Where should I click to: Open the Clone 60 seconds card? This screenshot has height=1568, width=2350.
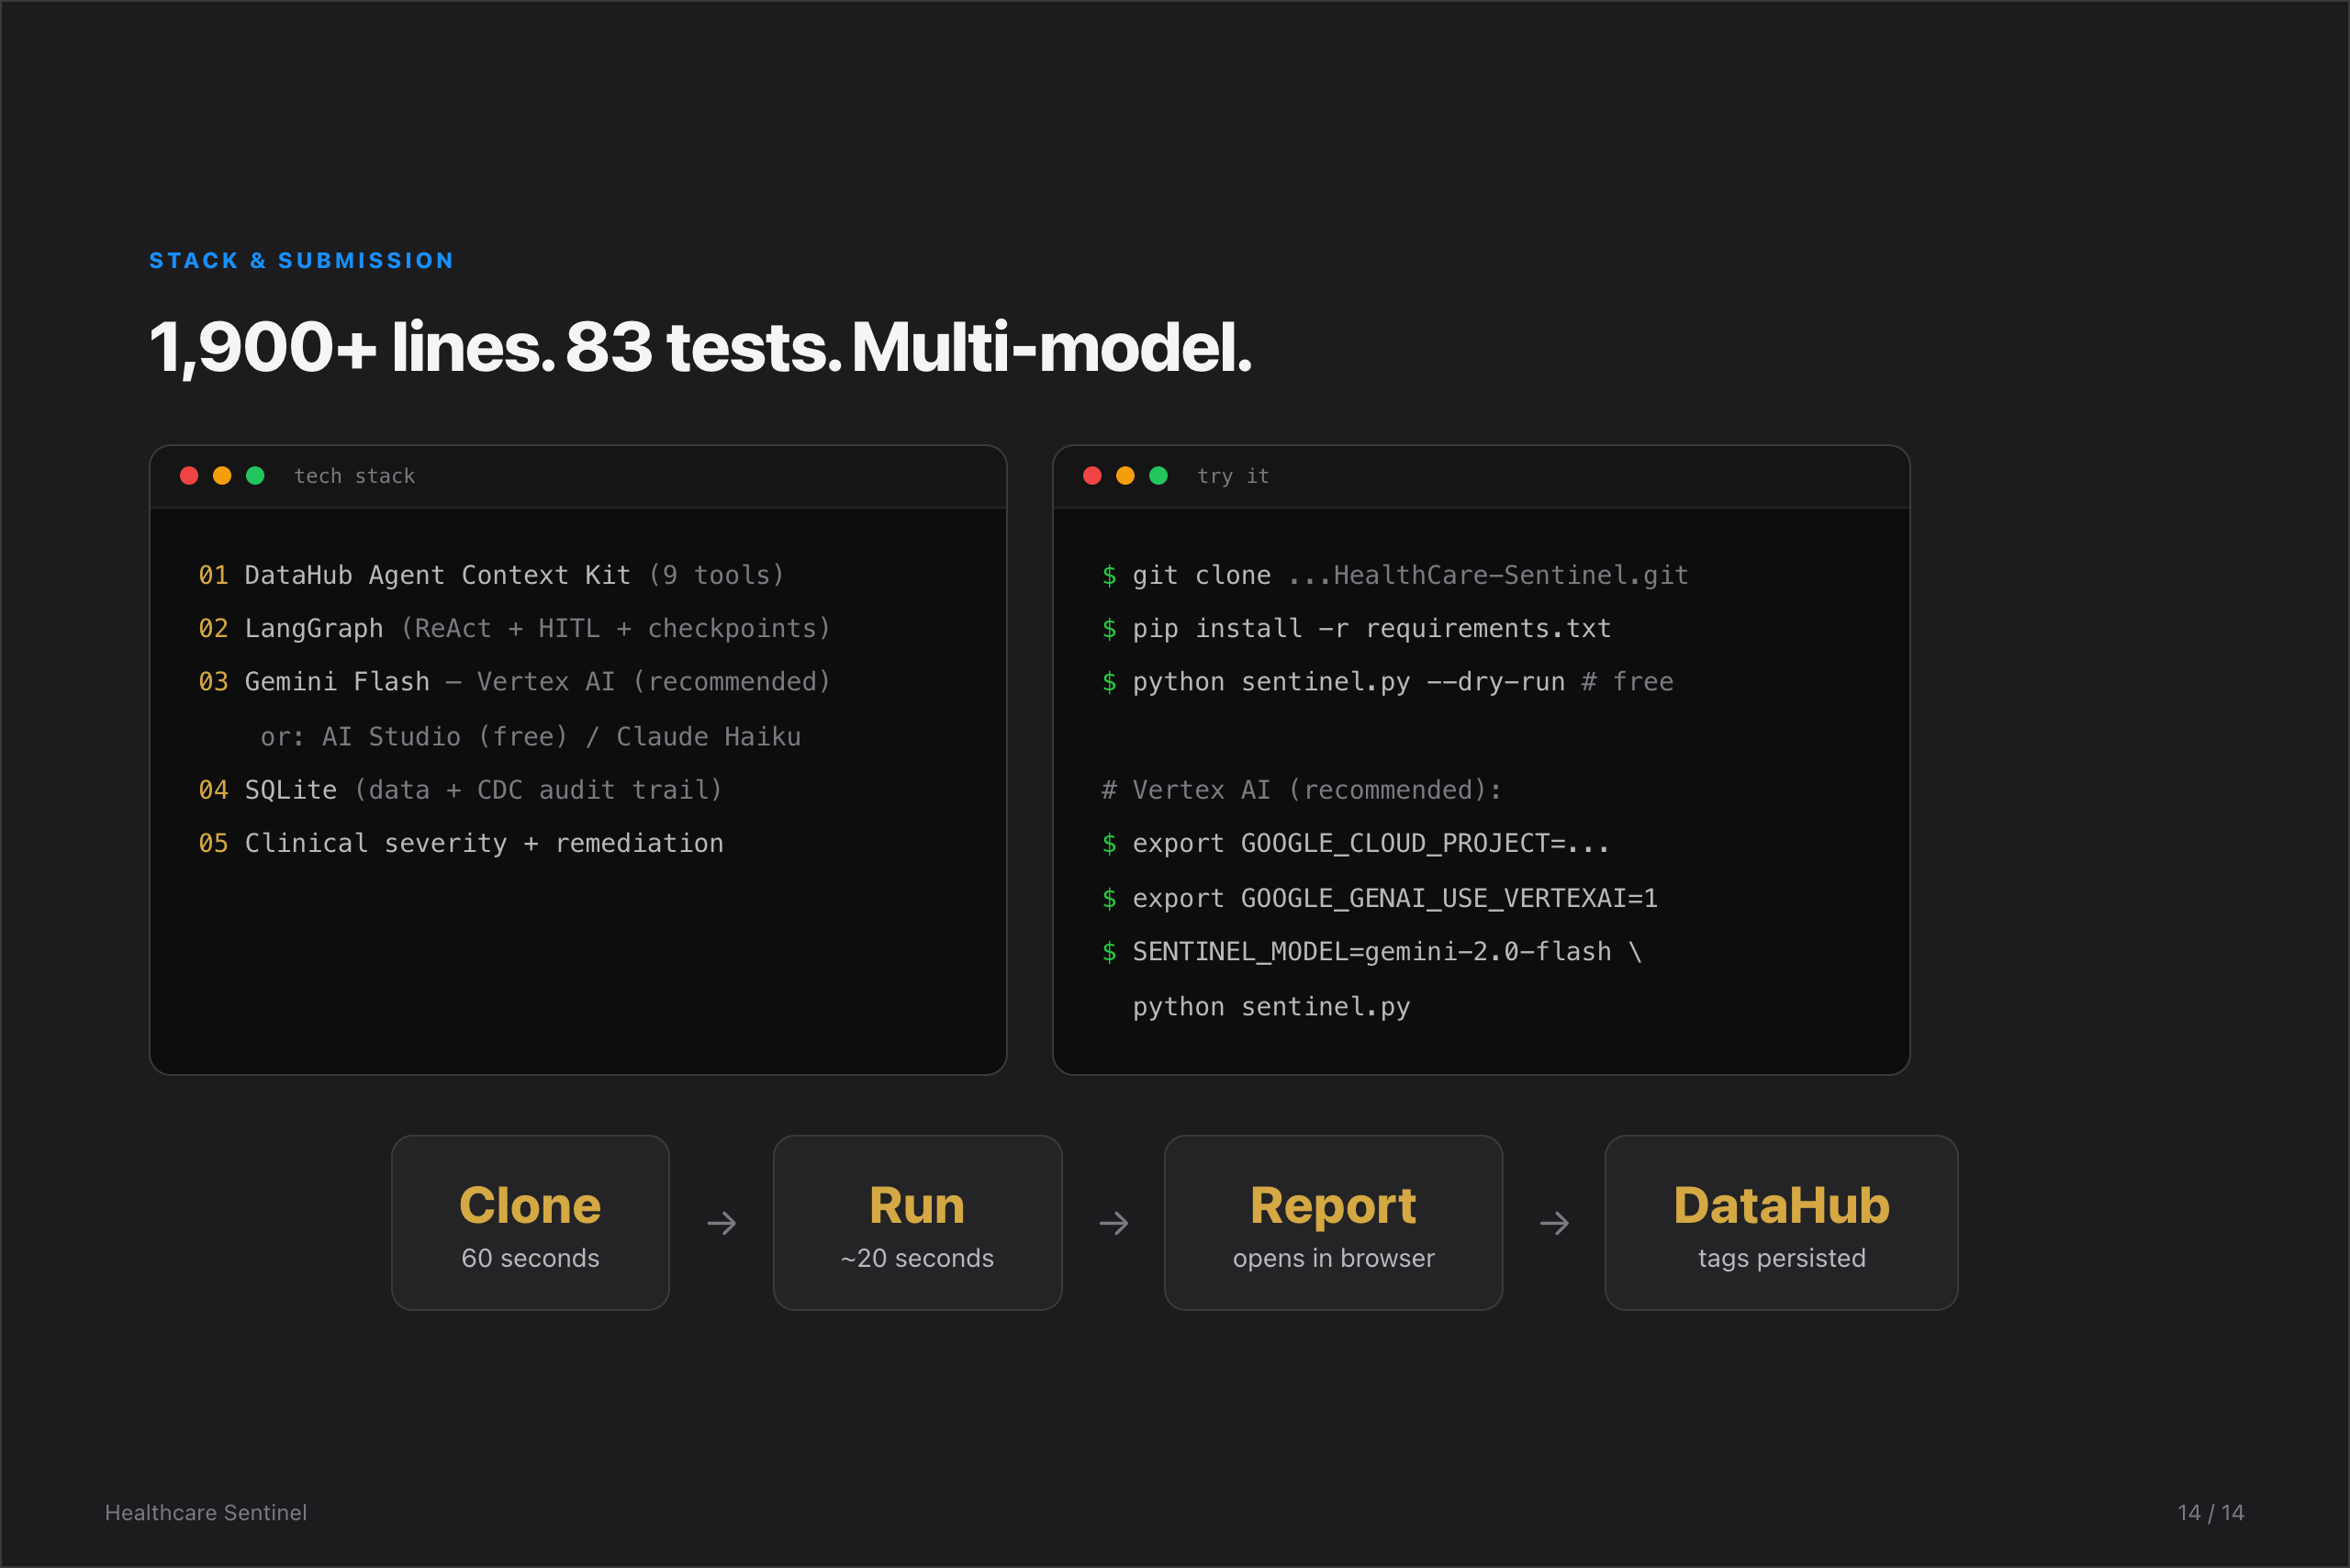[x=530, y=1222]
